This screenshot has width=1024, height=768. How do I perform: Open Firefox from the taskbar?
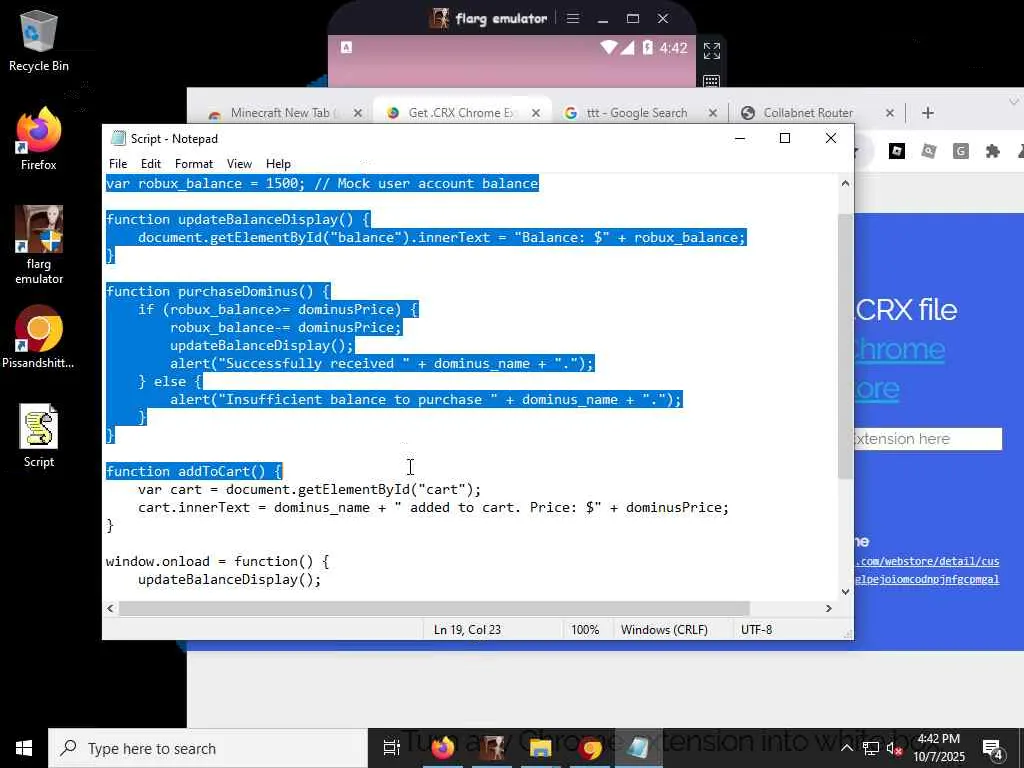click(x=443, y=748)
